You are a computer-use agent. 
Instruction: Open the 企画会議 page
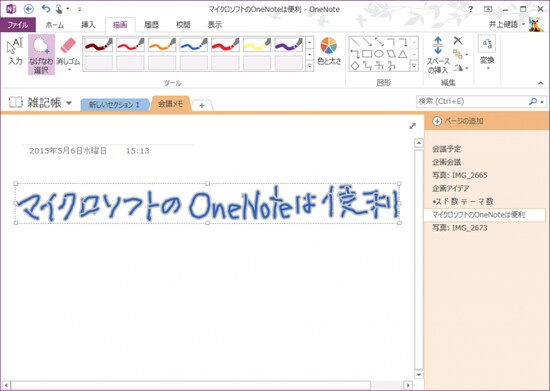(446, 162)
